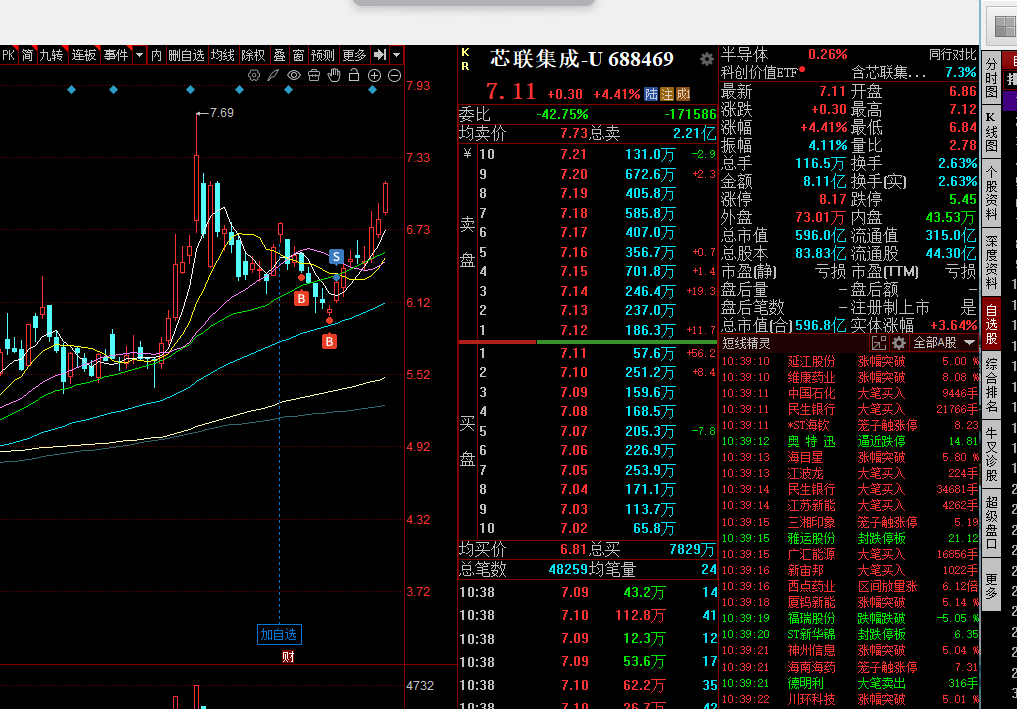Toggle 除权 adjustment mode
This screenshot has width=1017, height=709.
click(x=253, y=55)
